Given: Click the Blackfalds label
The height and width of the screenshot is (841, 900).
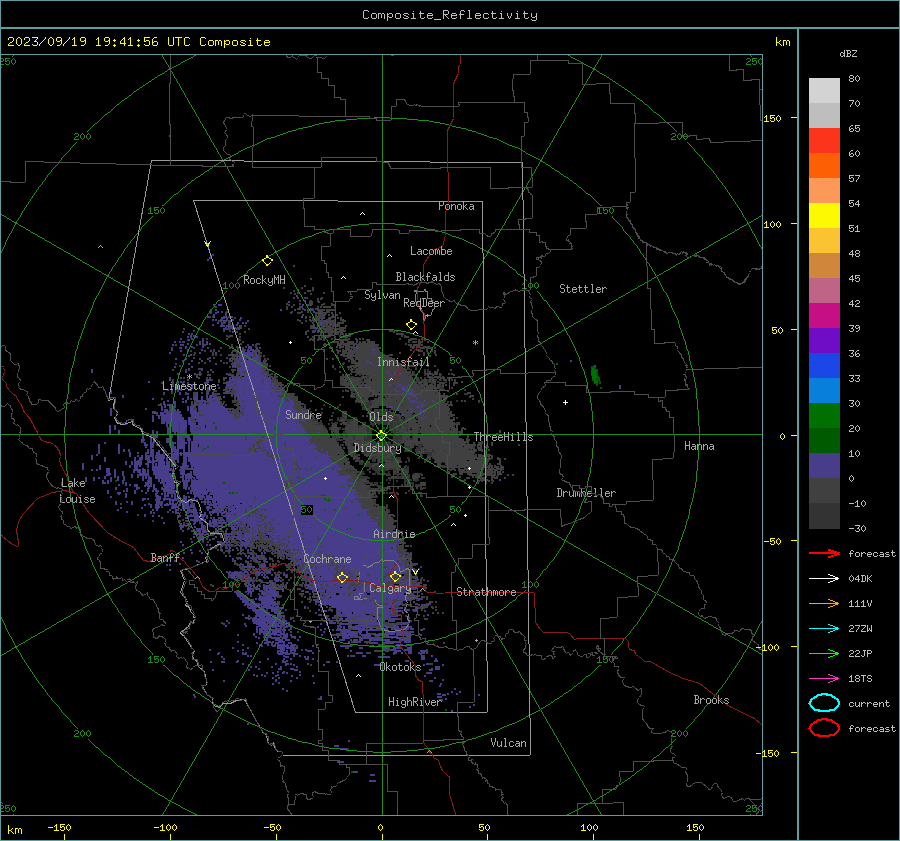Looking at the screenshot, I should (x=425, y=277).
